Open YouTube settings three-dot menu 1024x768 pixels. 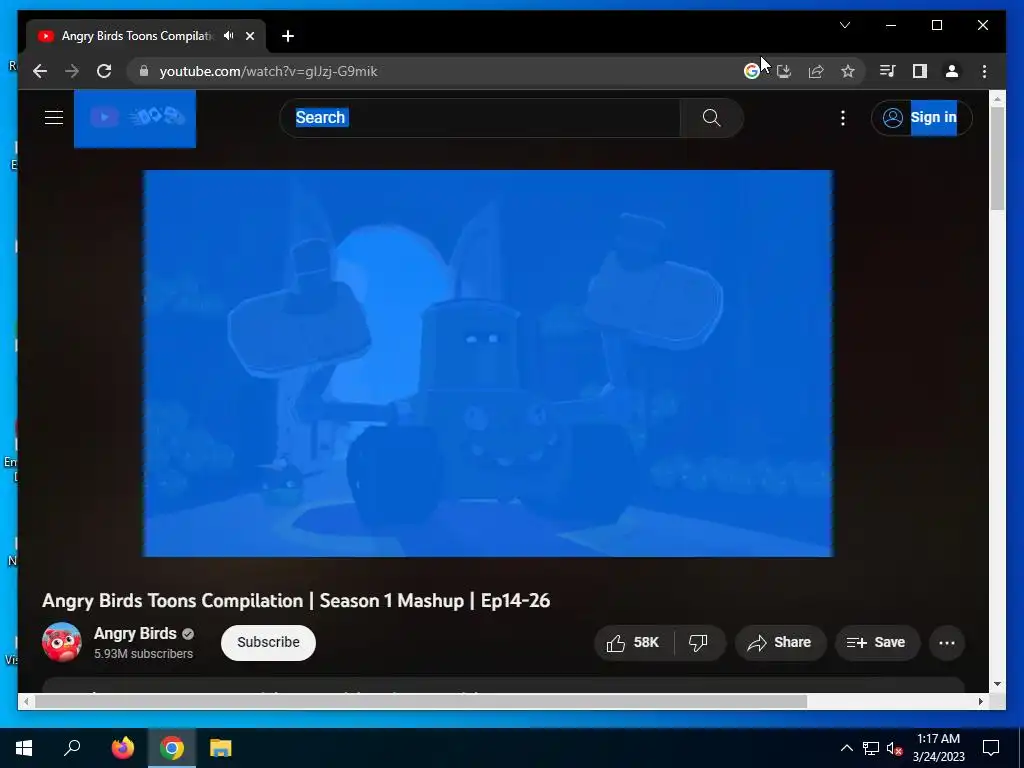[x=842, y=118]
